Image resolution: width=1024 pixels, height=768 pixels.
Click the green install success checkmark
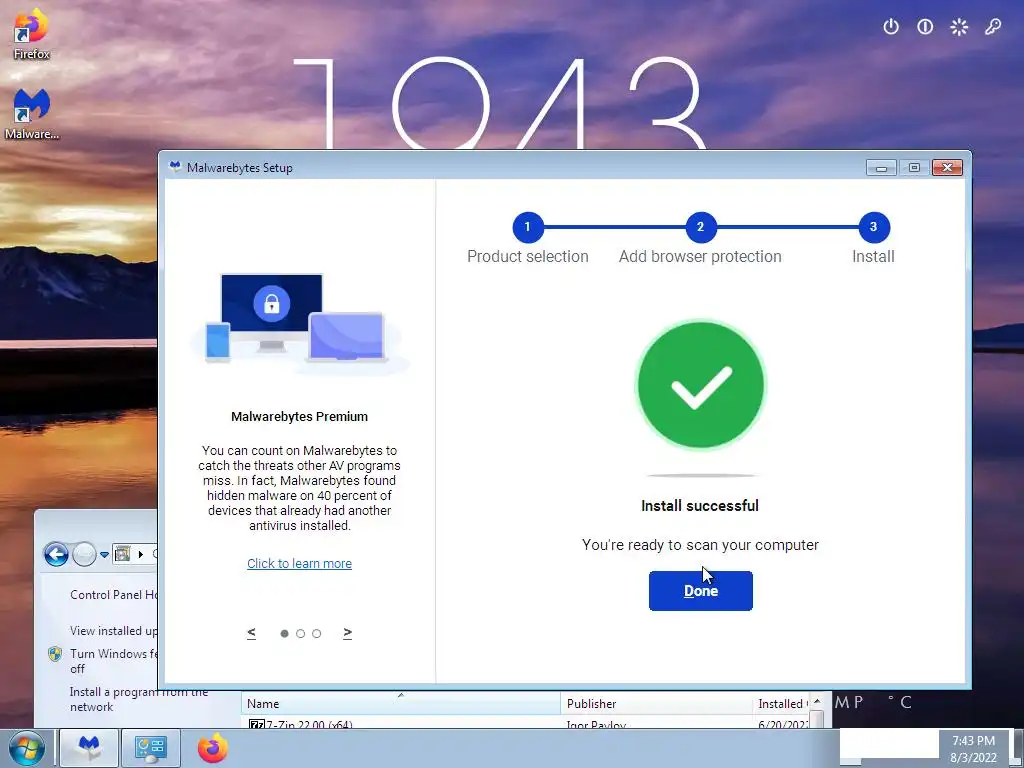point(700,385)
